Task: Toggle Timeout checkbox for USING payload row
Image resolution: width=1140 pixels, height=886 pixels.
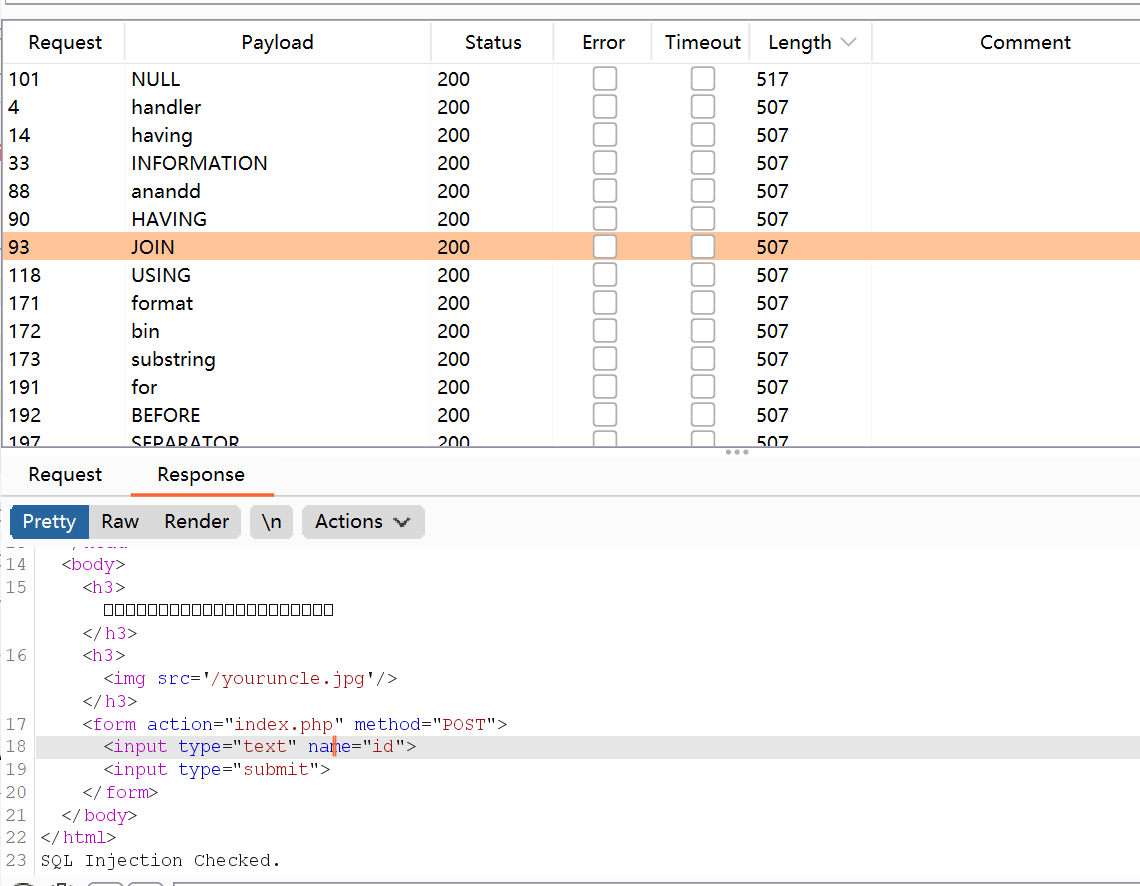Action: tap(703, 275)
